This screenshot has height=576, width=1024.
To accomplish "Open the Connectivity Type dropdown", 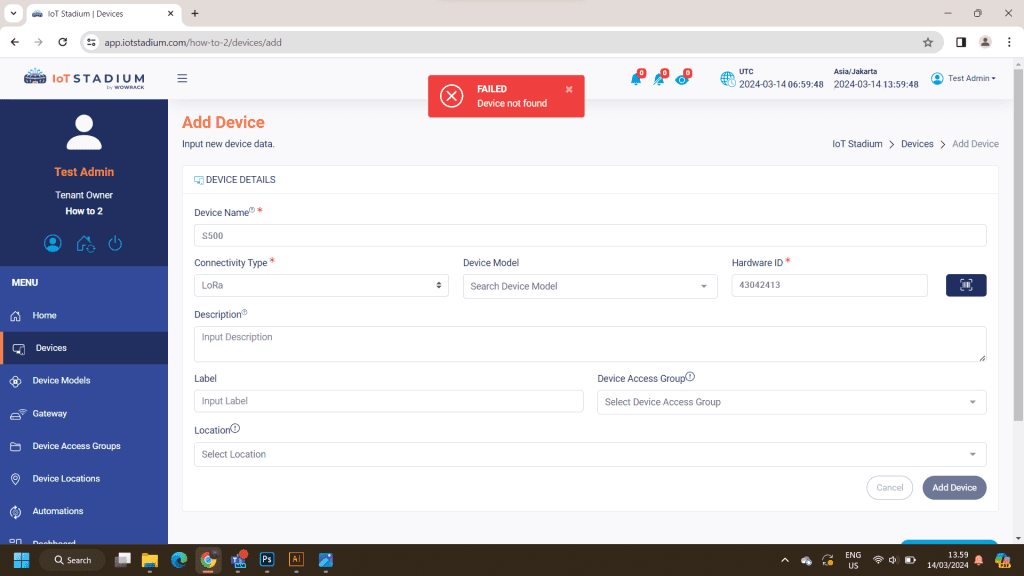I will (x=321, y=285).
